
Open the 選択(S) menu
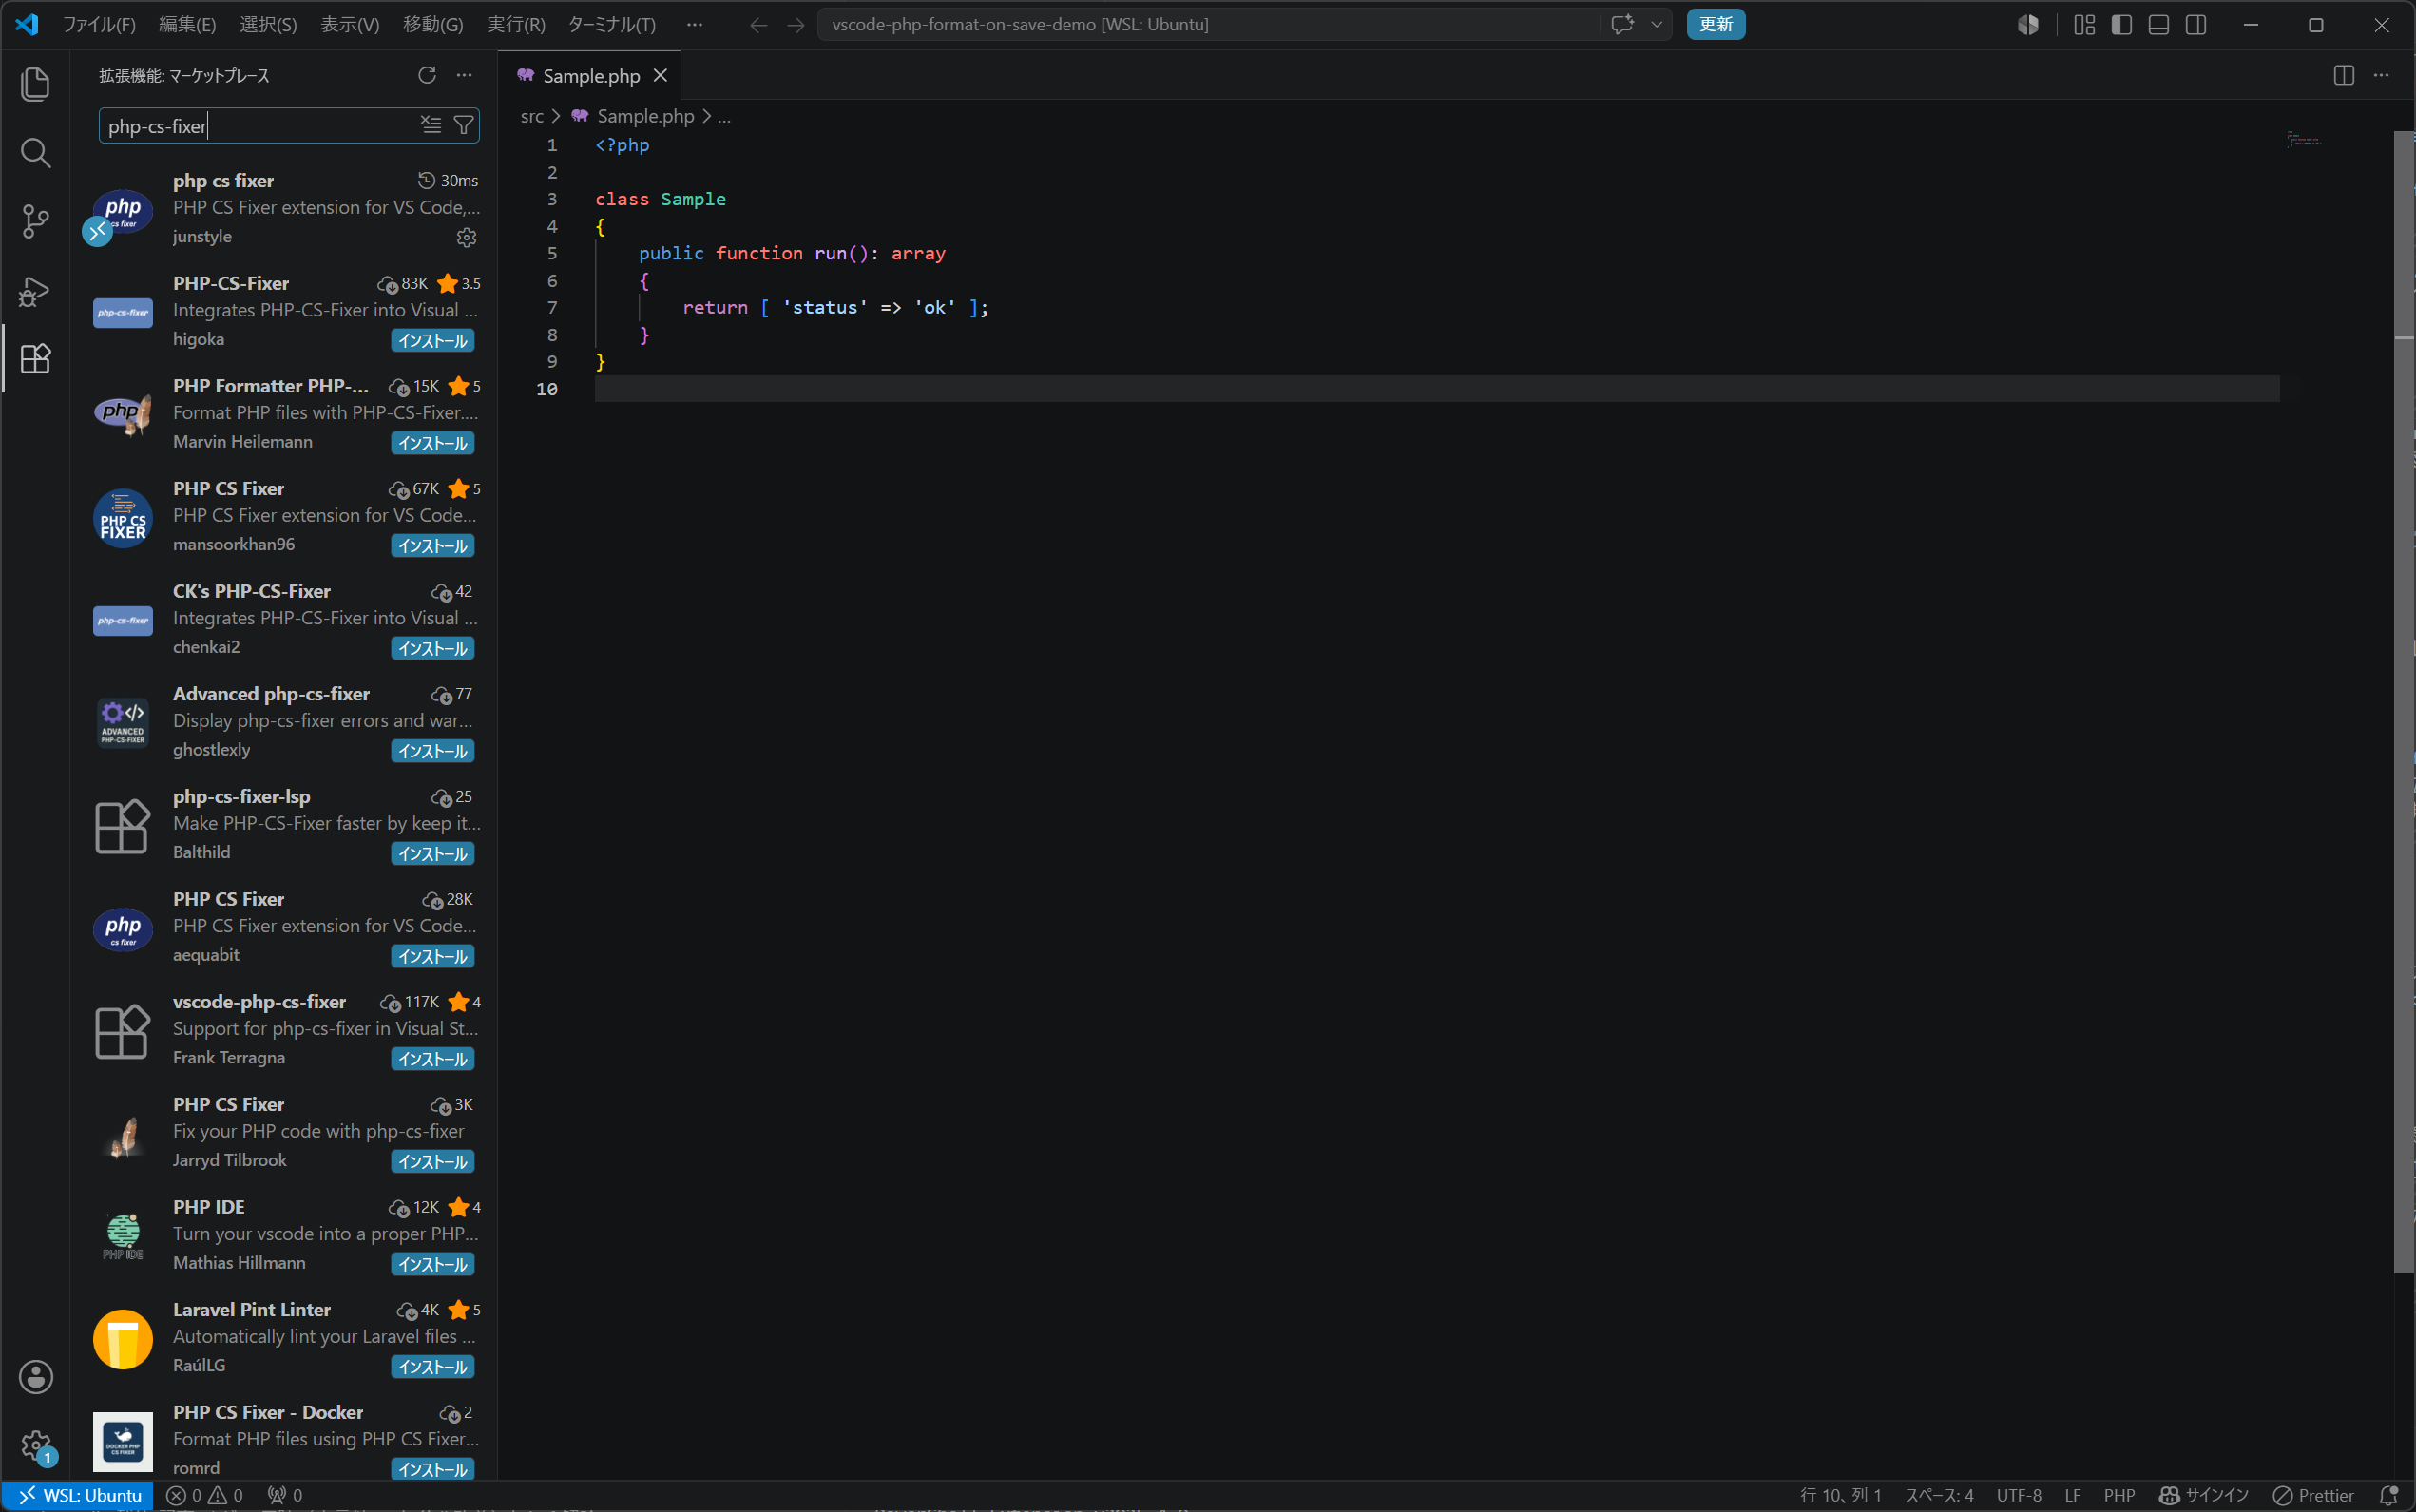click(268, 25)
